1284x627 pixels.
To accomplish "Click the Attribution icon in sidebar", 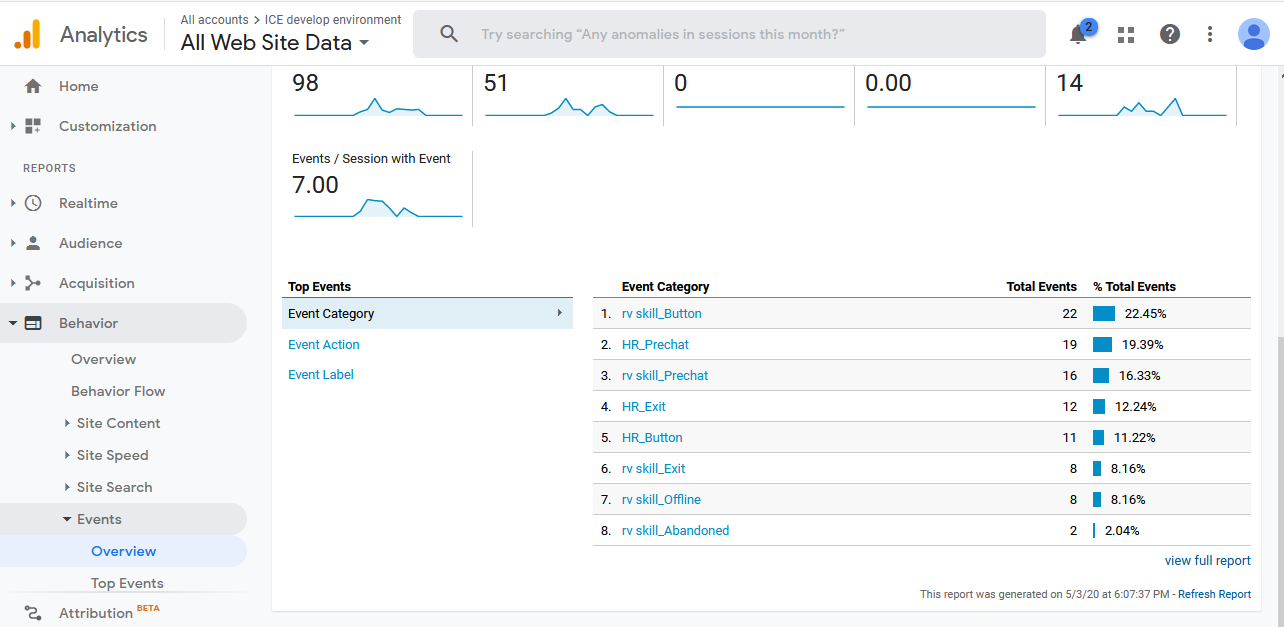I will click(x=33, y=613).
